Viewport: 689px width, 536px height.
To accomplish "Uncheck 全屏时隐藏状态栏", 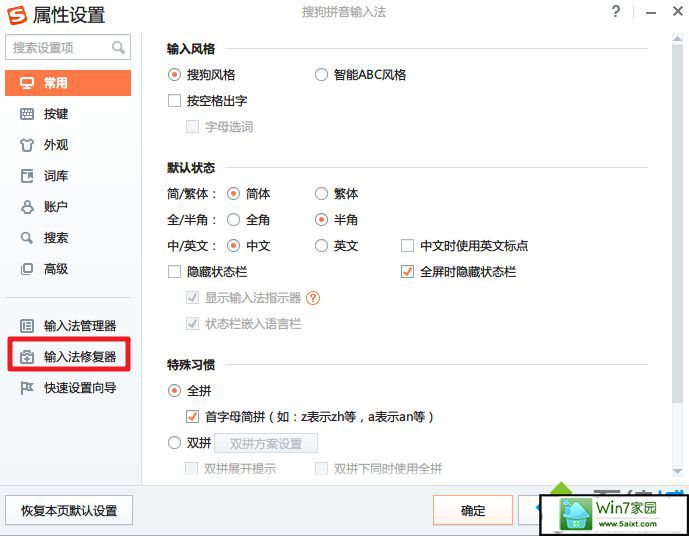I will pyautogui.click(x=407, y=272).
